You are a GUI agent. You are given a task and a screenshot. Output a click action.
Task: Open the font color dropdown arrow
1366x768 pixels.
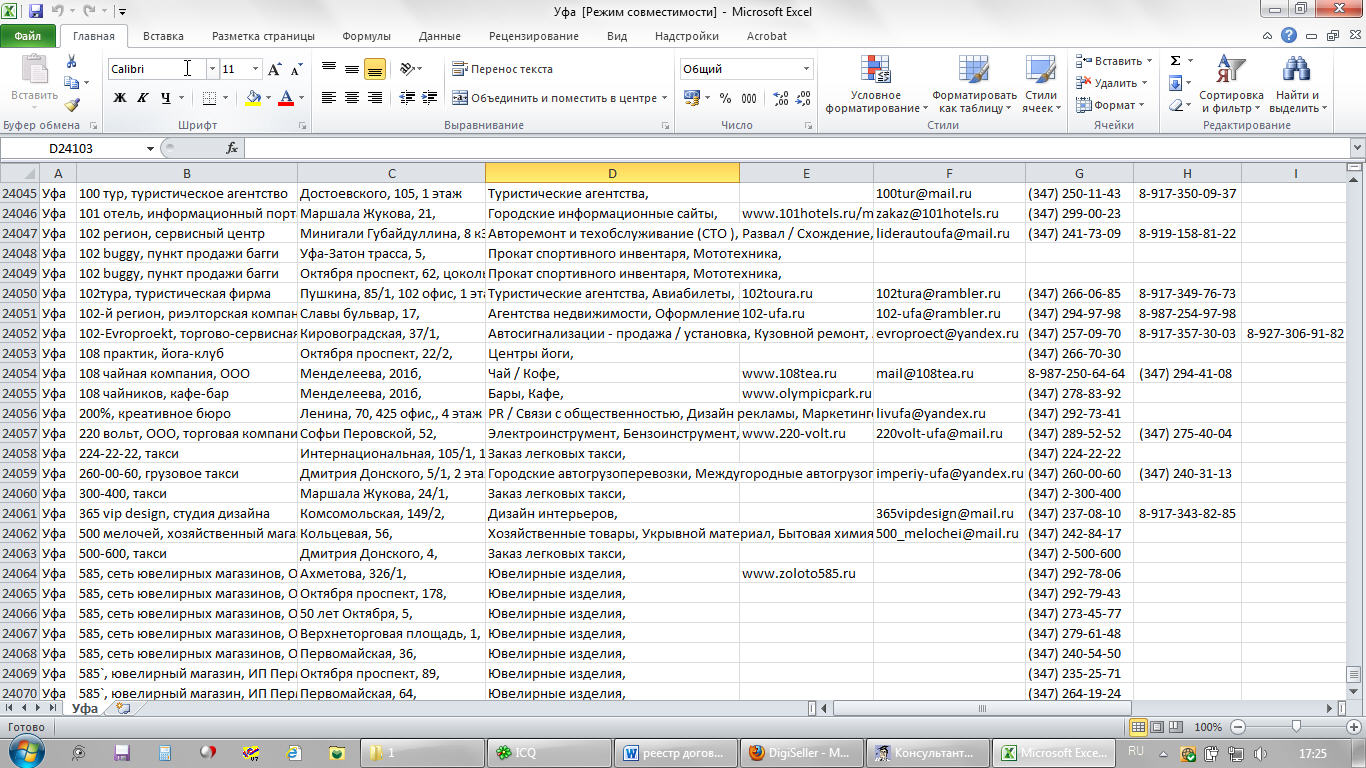(x=301, y=98)
